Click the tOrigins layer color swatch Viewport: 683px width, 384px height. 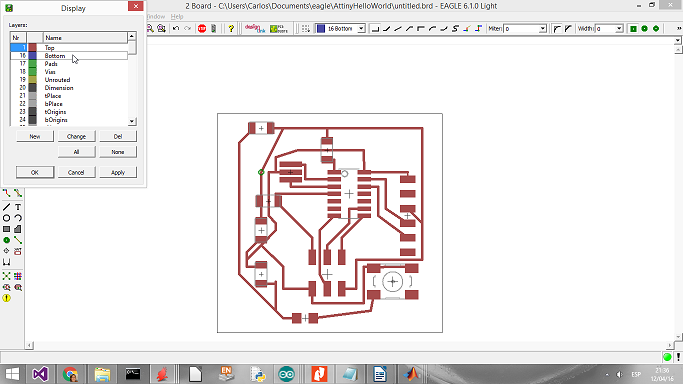33,112
